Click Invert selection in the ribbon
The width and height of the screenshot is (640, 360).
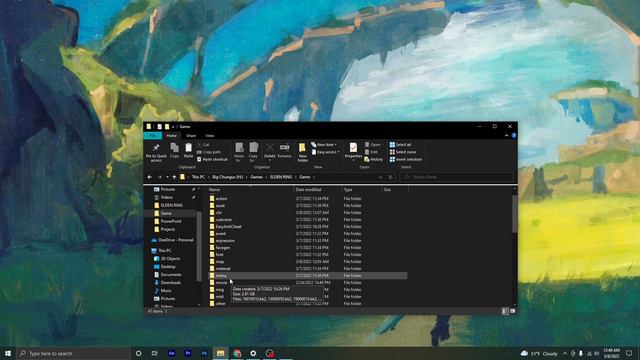tap(406, 159)
